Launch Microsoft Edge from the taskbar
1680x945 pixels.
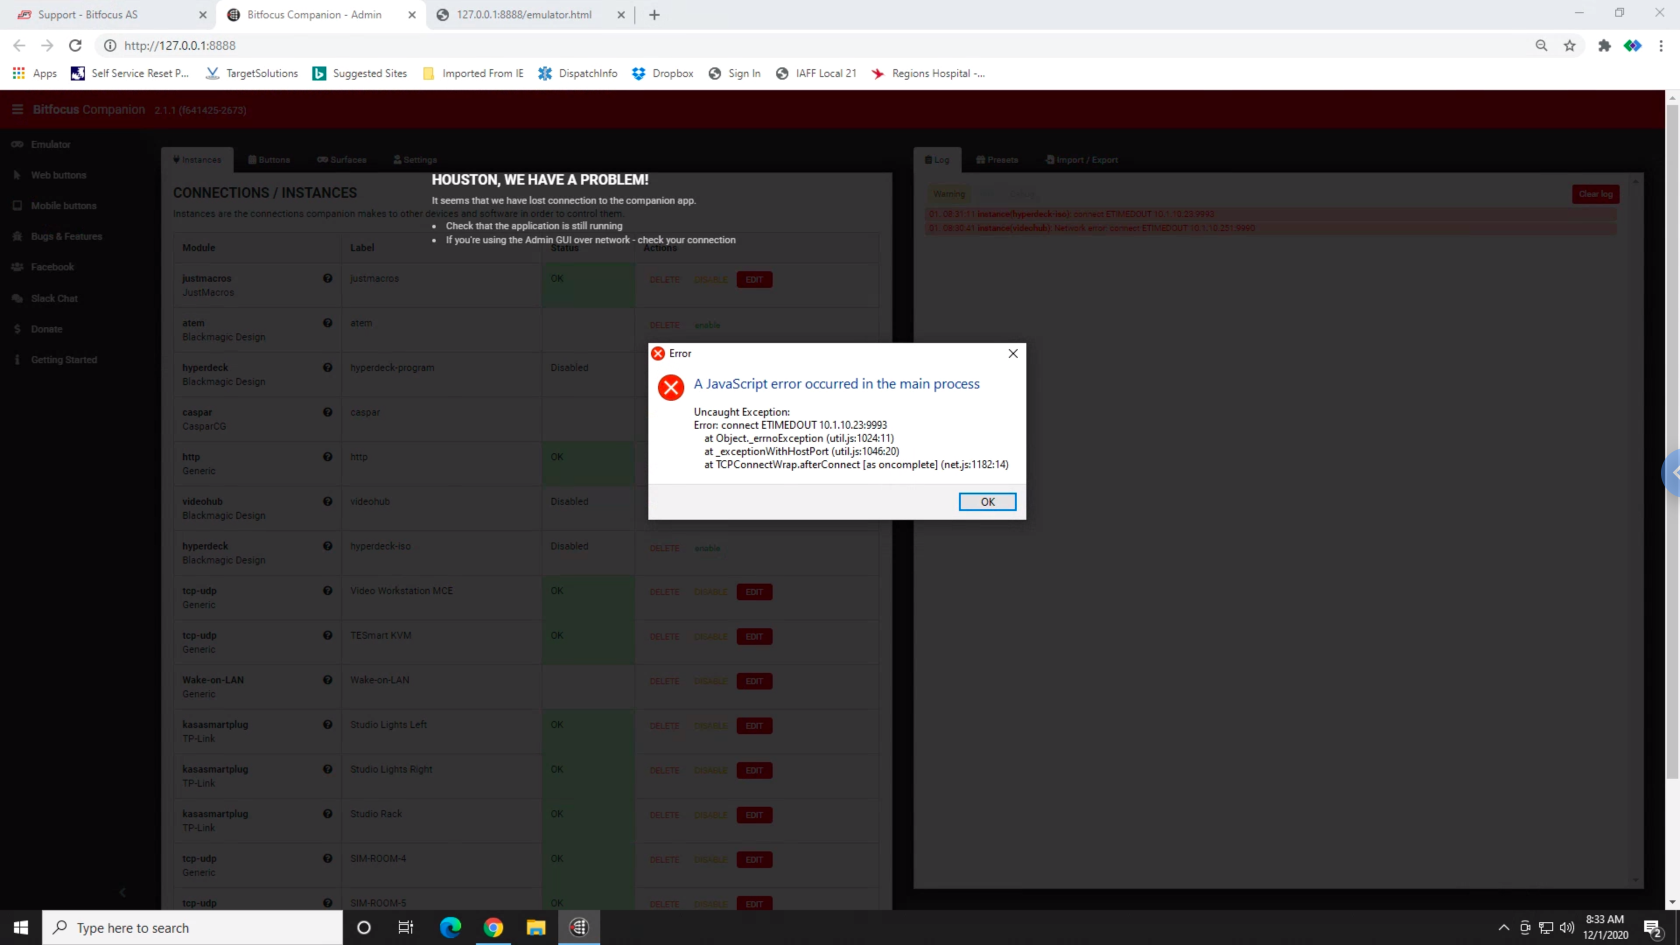coord(450,927)
